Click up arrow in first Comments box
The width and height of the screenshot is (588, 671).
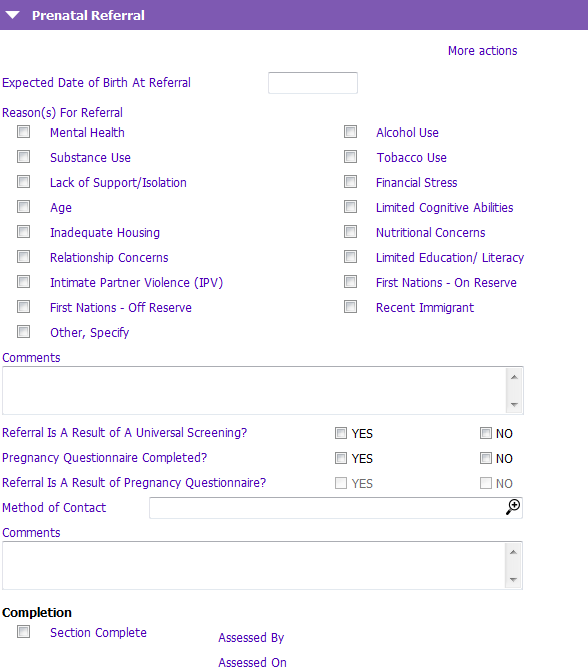[x=514, y=377]
